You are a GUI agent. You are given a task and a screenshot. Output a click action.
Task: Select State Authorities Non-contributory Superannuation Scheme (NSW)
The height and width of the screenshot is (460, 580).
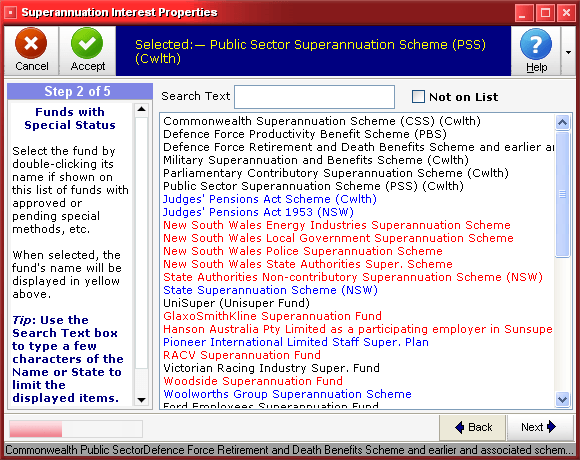click(353, 277)
